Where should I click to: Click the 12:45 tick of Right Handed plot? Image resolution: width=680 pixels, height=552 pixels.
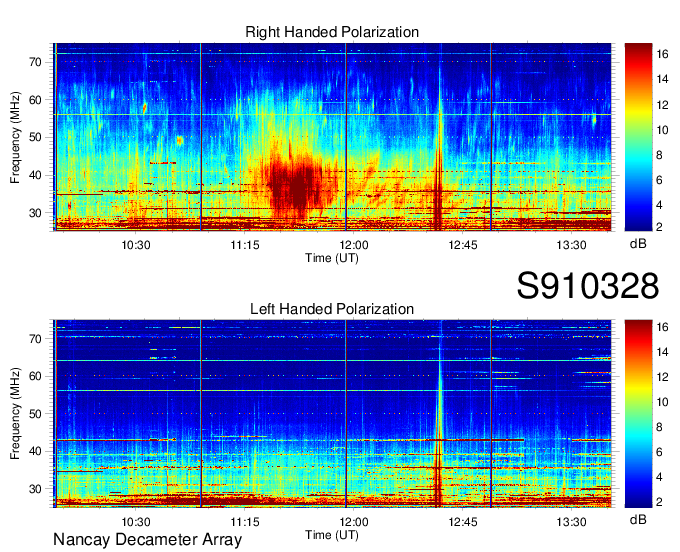463,245
